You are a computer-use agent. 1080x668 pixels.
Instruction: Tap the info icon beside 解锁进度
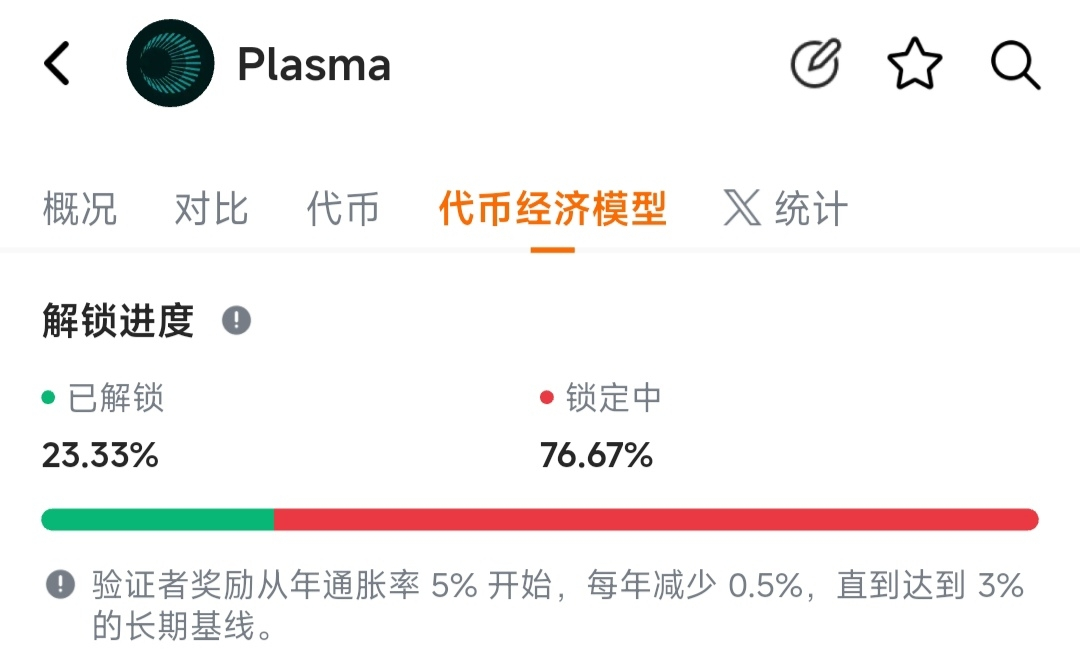pyautogui.click(x=236, y=321)
